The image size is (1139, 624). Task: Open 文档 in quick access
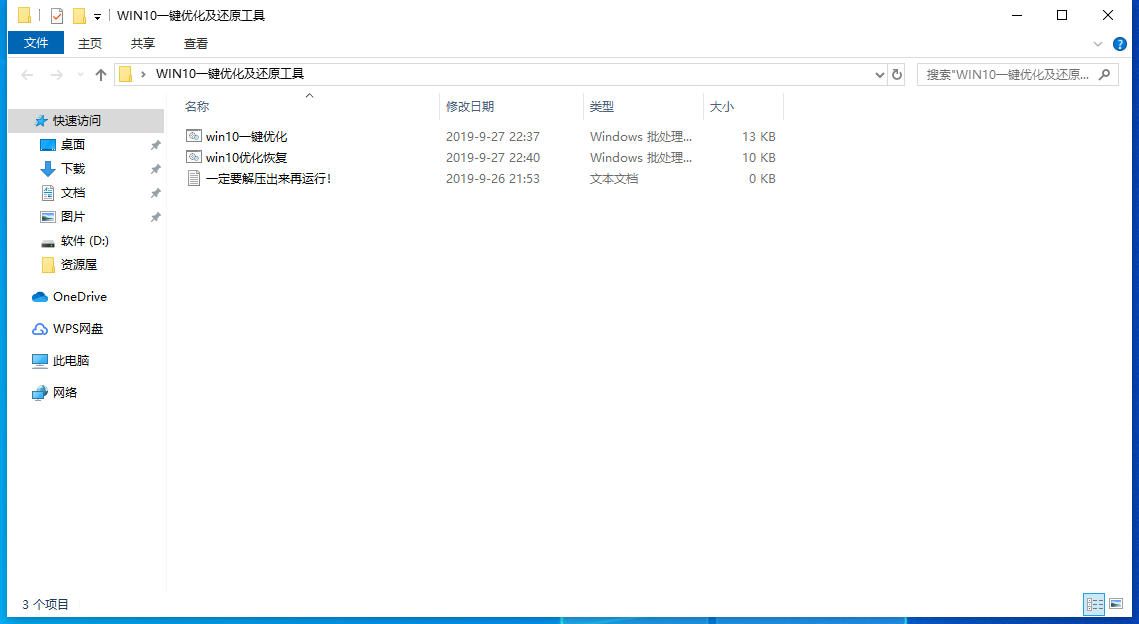73,193
